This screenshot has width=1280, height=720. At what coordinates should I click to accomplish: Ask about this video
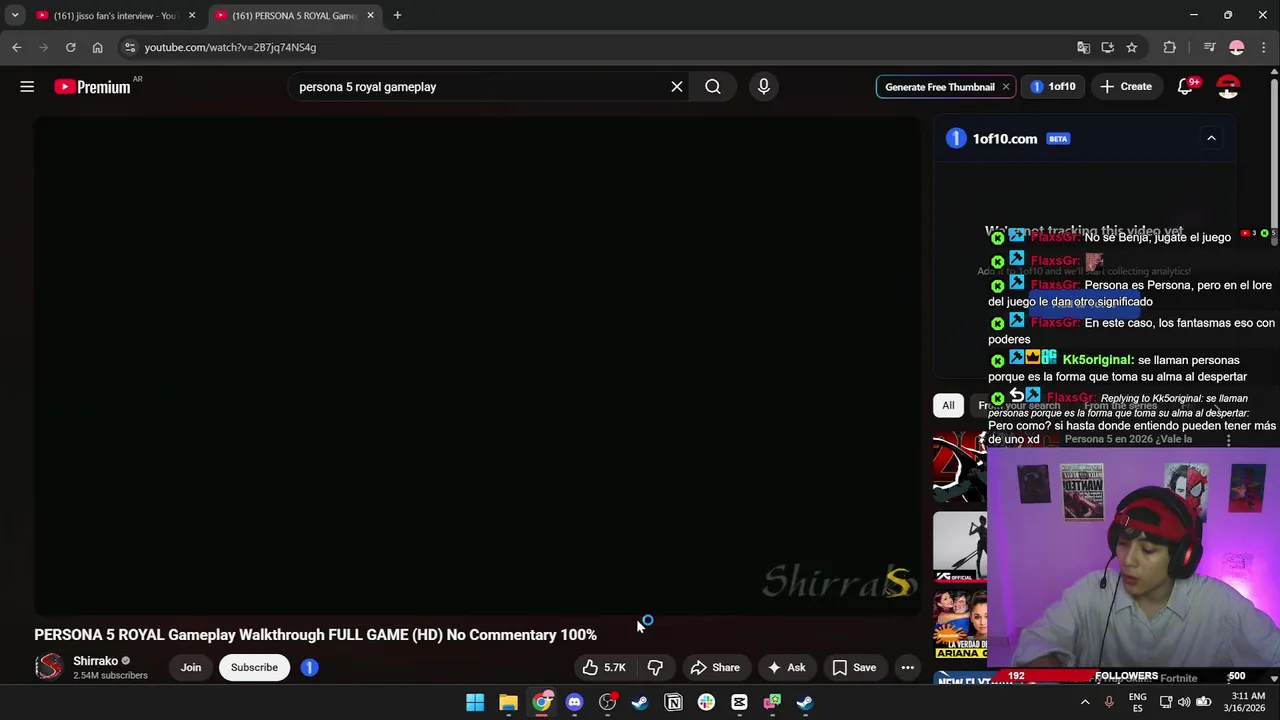[x=785, y=668]
